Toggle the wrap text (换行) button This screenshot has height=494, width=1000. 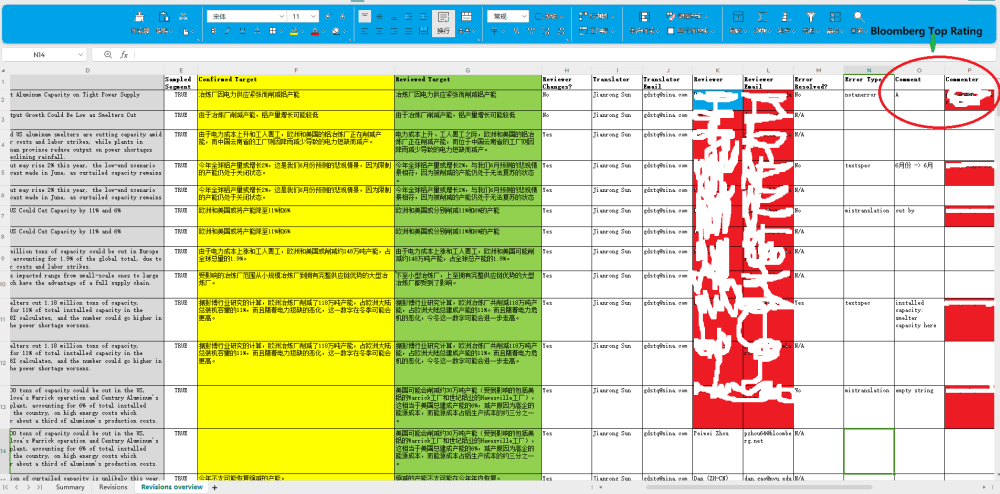point(443,23)
